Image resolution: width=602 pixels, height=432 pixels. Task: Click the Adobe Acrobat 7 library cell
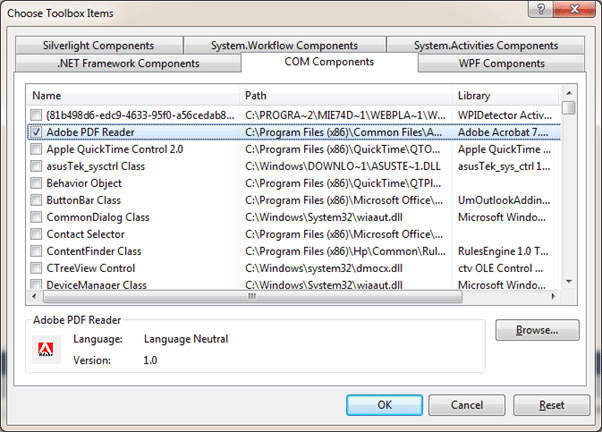(503, 132)
